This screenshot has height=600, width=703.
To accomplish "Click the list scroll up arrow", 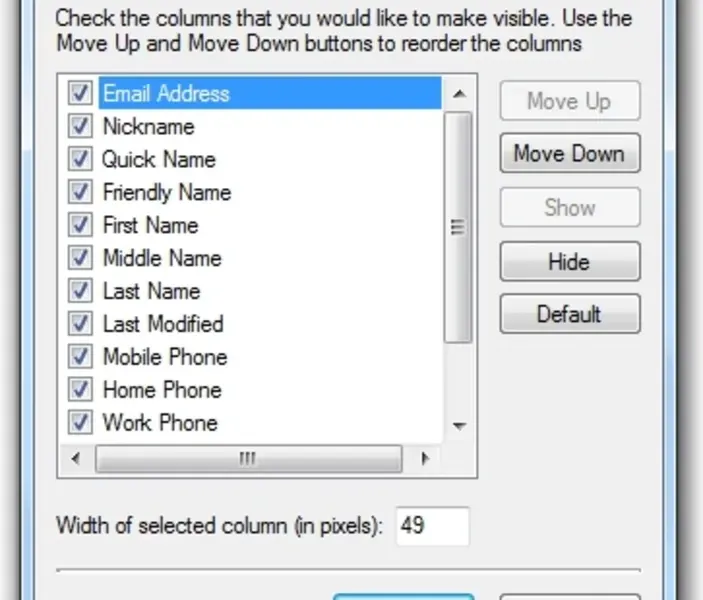I will [x=458, y=95].
